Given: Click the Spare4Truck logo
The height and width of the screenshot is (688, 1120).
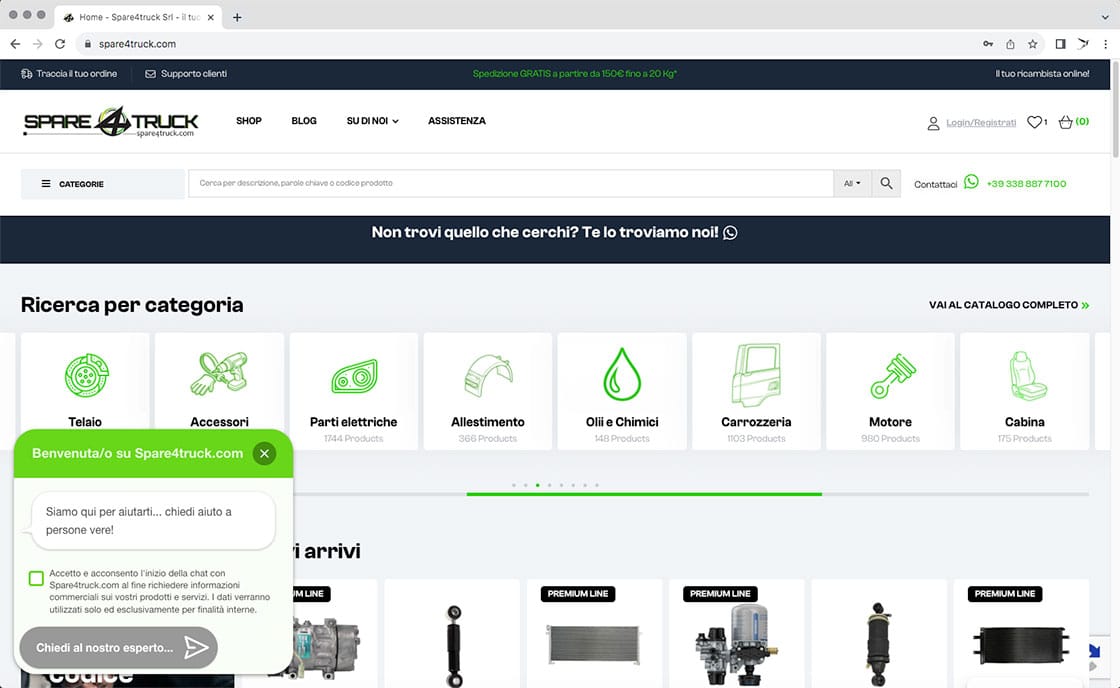Looking at the screenshot, I should 111,121.
